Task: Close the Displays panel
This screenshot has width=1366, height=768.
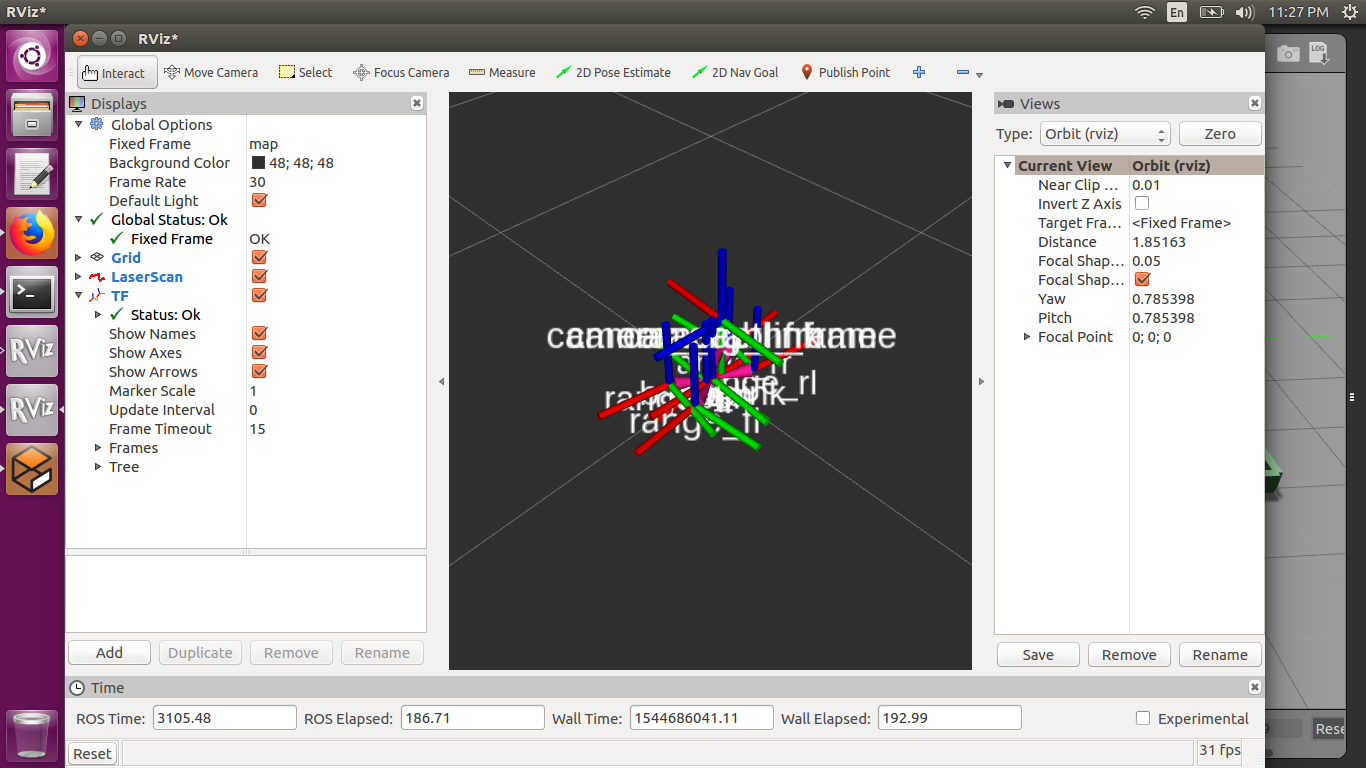Action: [x=417, y=103]
